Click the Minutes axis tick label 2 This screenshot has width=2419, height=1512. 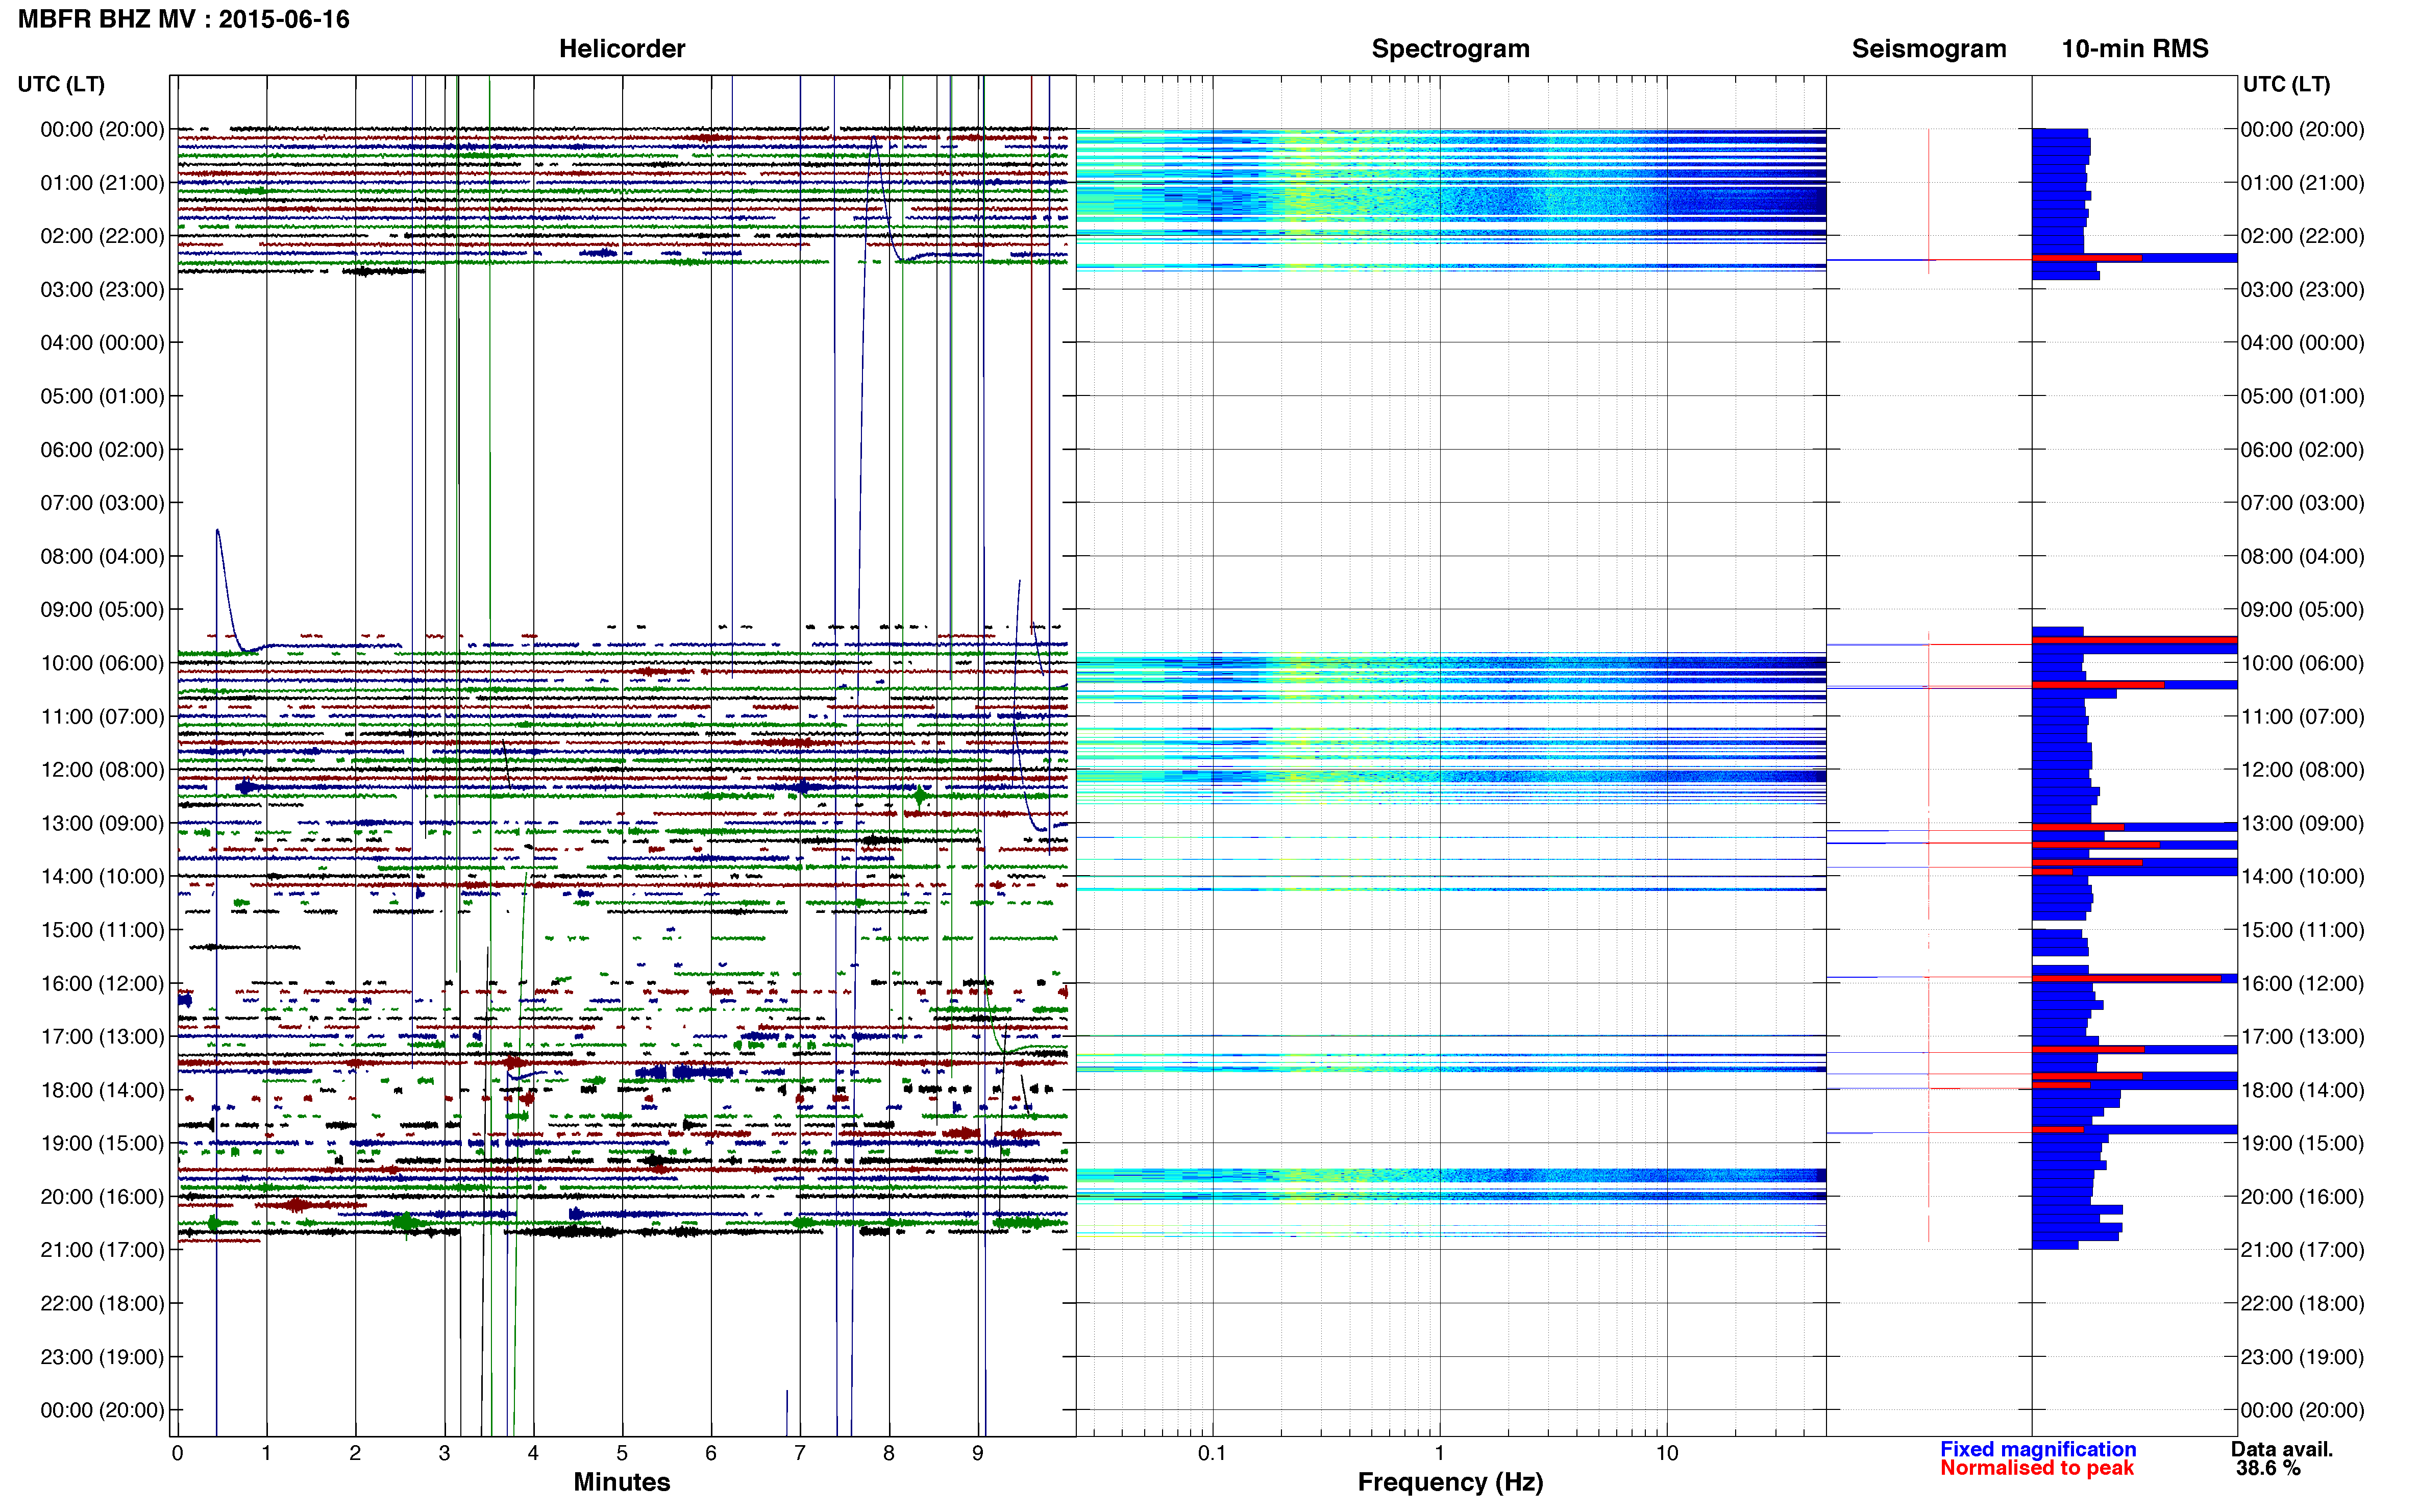pos(355,1453)
